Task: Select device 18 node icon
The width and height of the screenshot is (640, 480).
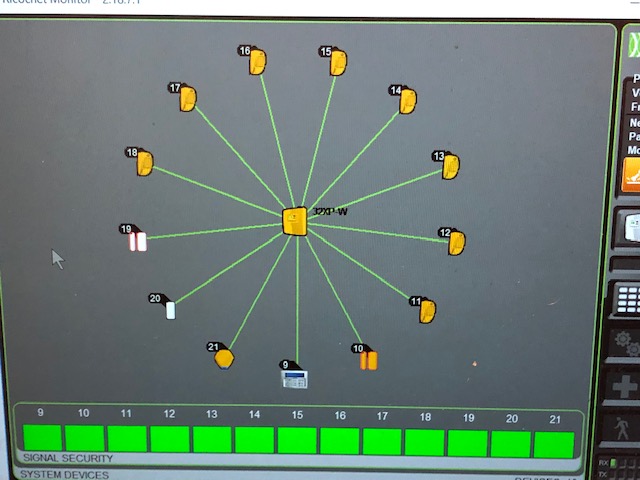Action: [145, 163]
